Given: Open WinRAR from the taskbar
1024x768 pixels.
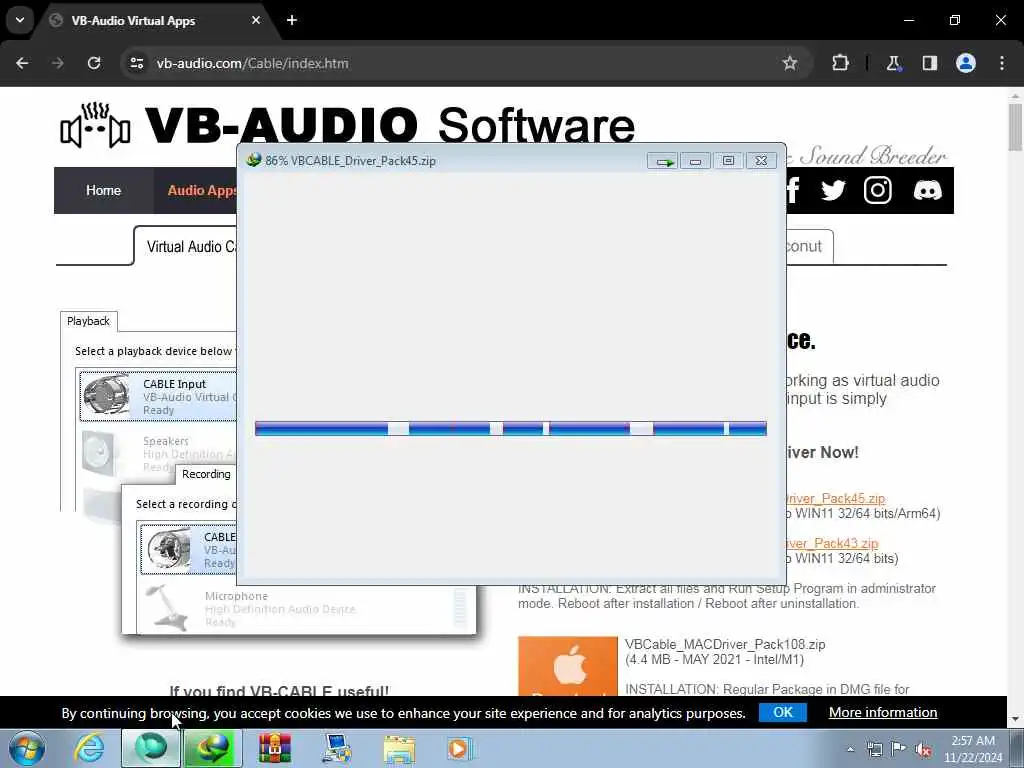Looking at the screenshot, I should tap(275, 748).
